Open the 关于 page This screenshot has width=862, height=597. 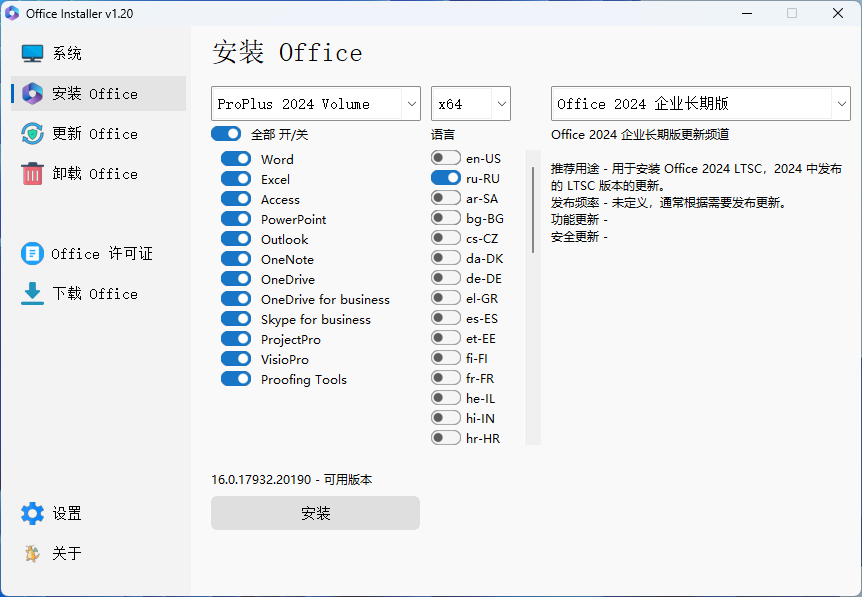coord(98,553)
